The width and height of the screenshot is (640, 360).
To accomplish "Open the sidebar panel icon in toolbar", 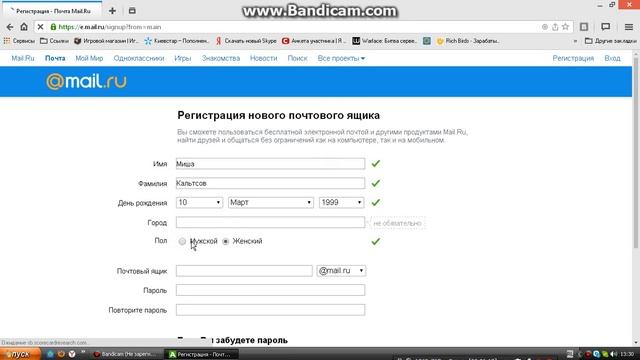I will tap(584, 27).
